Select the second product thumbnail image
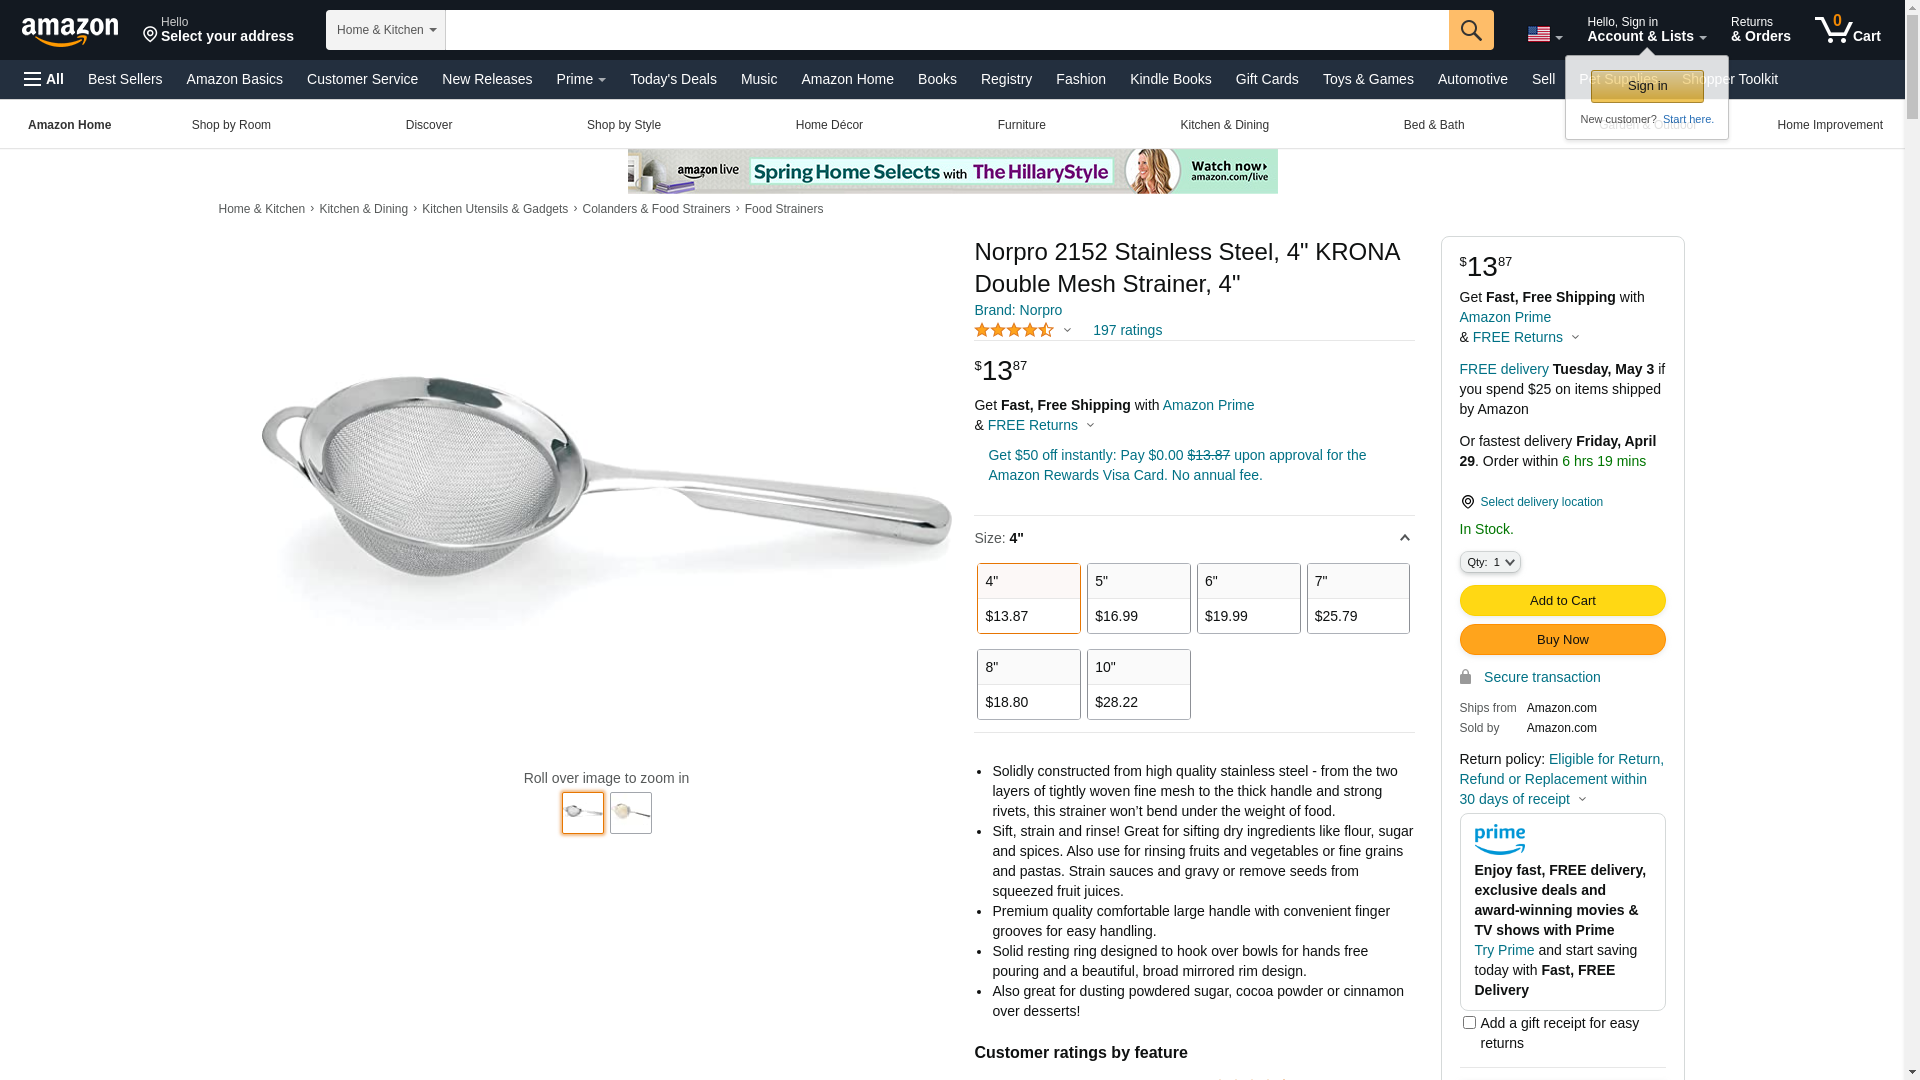 [x=631, y=813]
